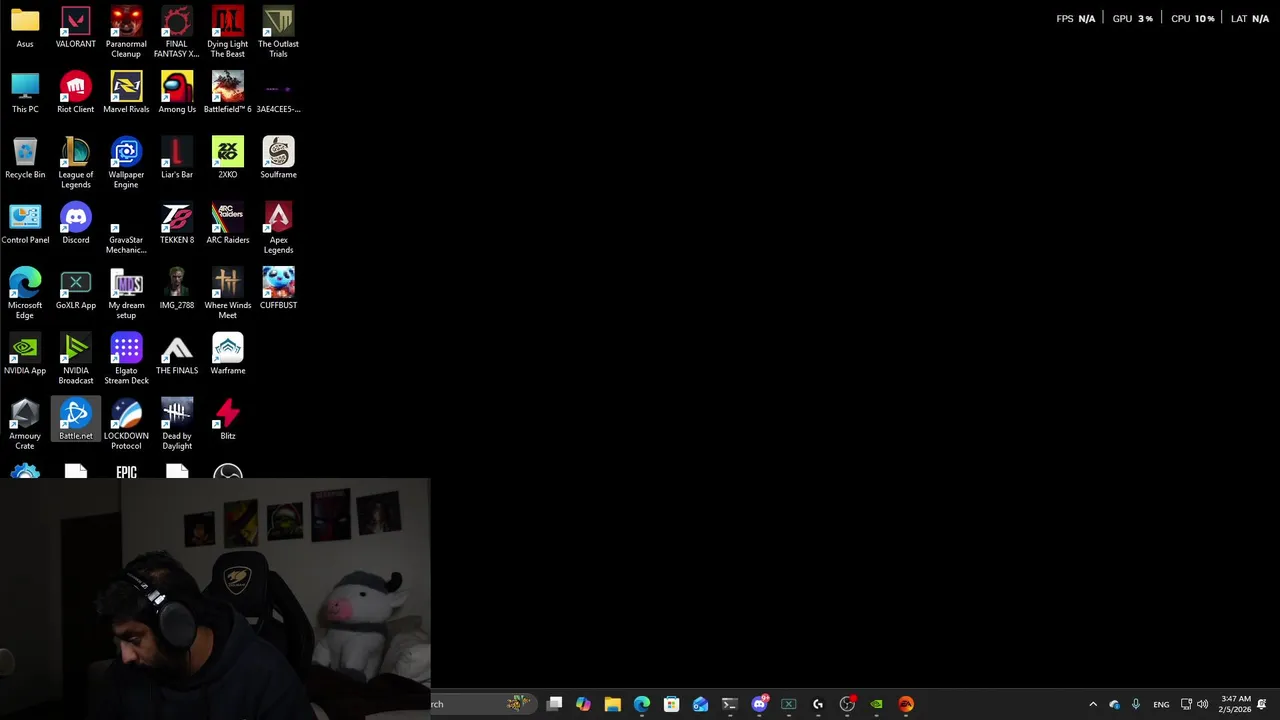
Task: Open Copilot from the taskbar
Action: (583, 704)
